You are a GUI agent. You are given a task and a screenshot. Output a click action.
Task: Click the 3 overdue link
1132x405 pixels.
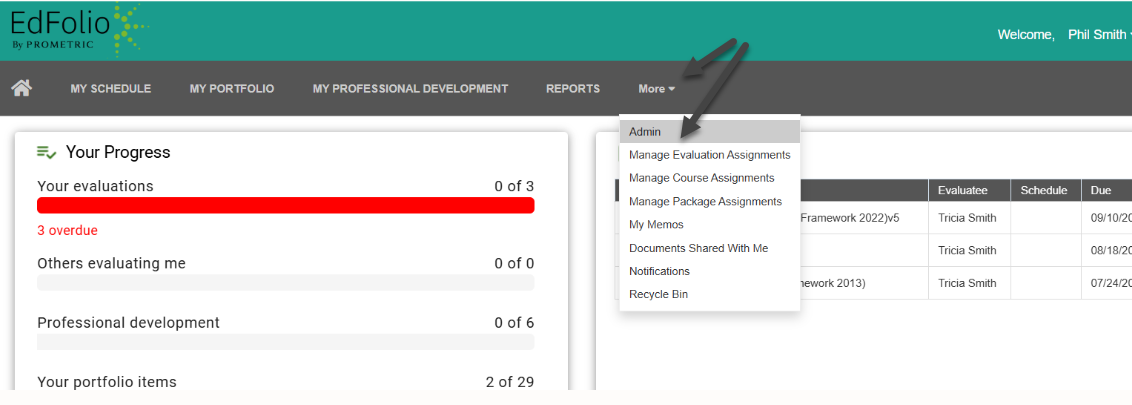click(x=67, y=231)
